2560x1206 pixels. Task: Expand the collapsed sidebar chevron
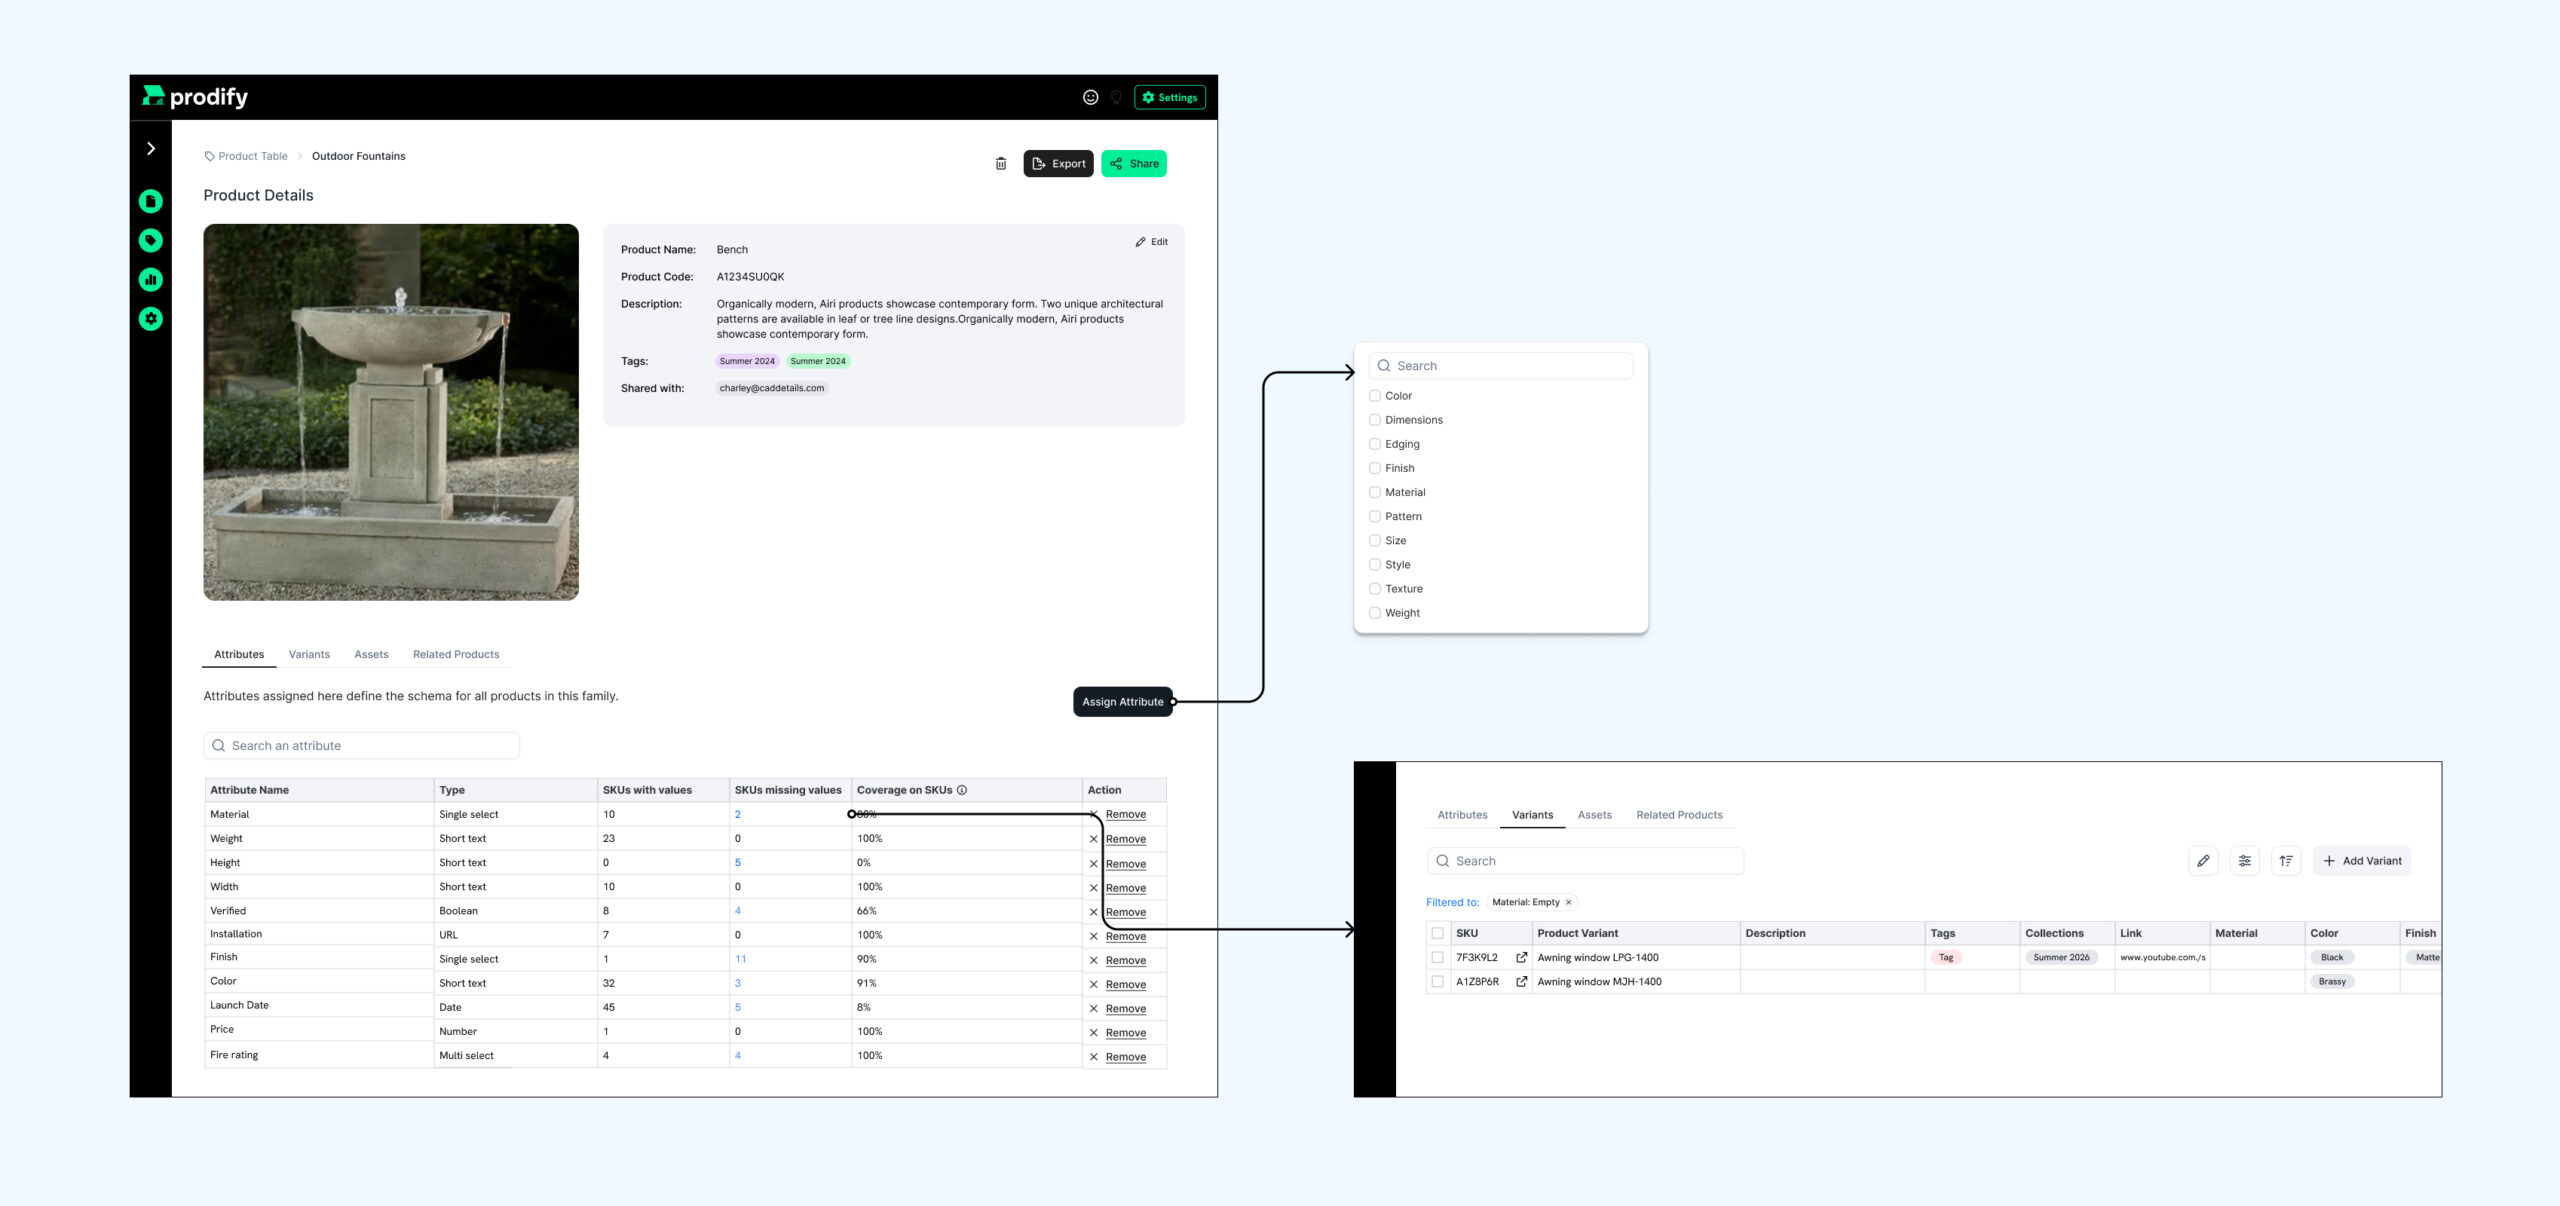tap(151, 149)
